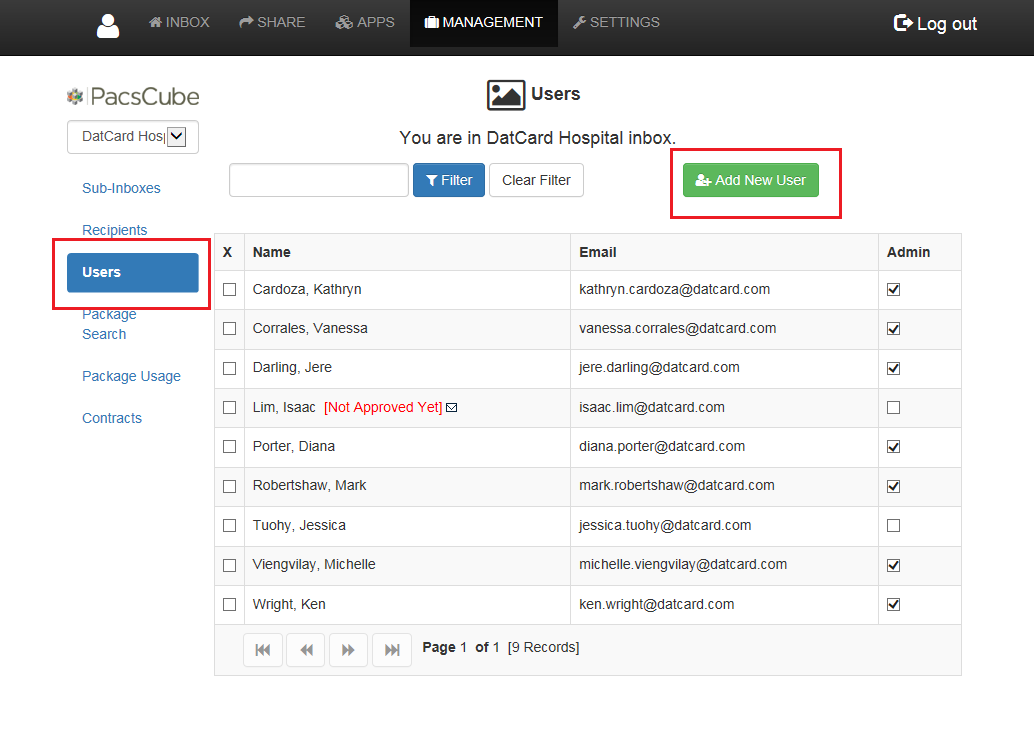Go to next page of records
Screen dimensions: 1034x733
click(x=348, y=650)
